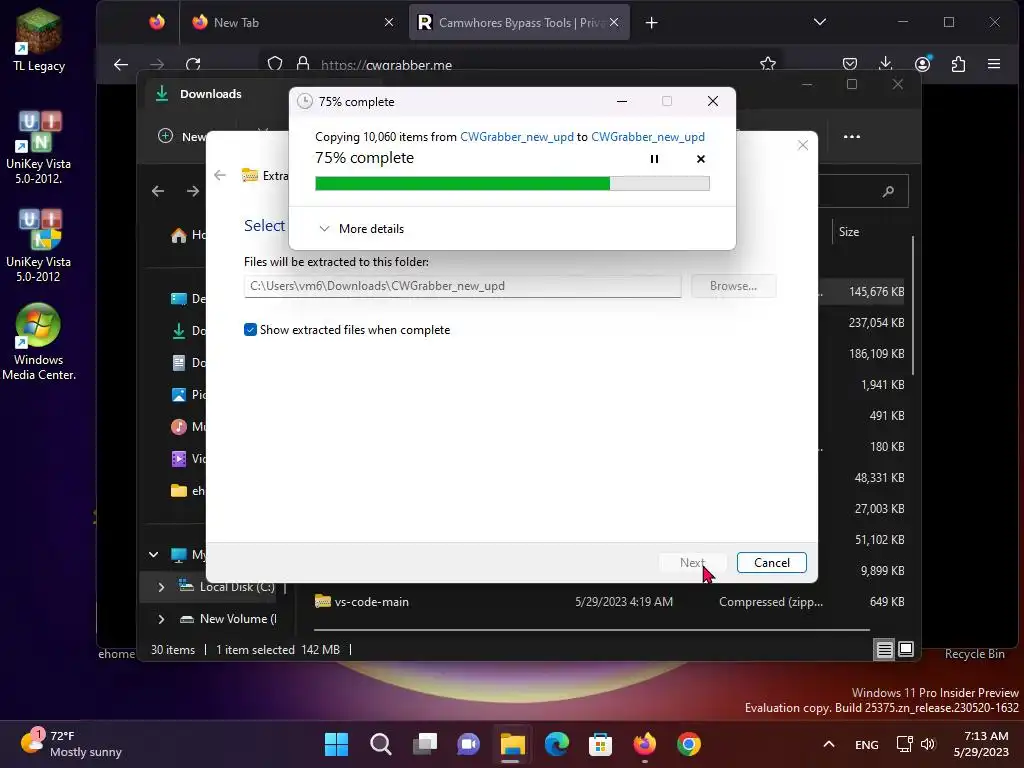Open the weather widget on taskbar

[71, 744]
